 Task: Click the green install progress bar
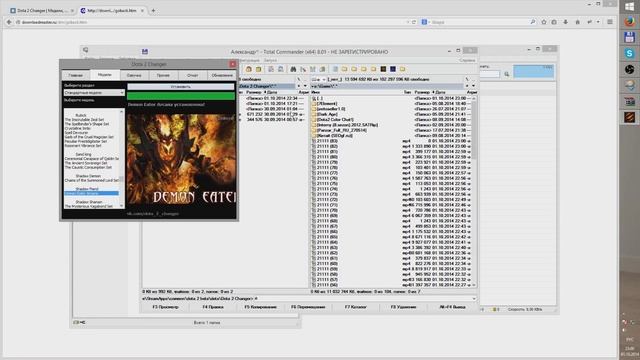[x=181, y=96]
